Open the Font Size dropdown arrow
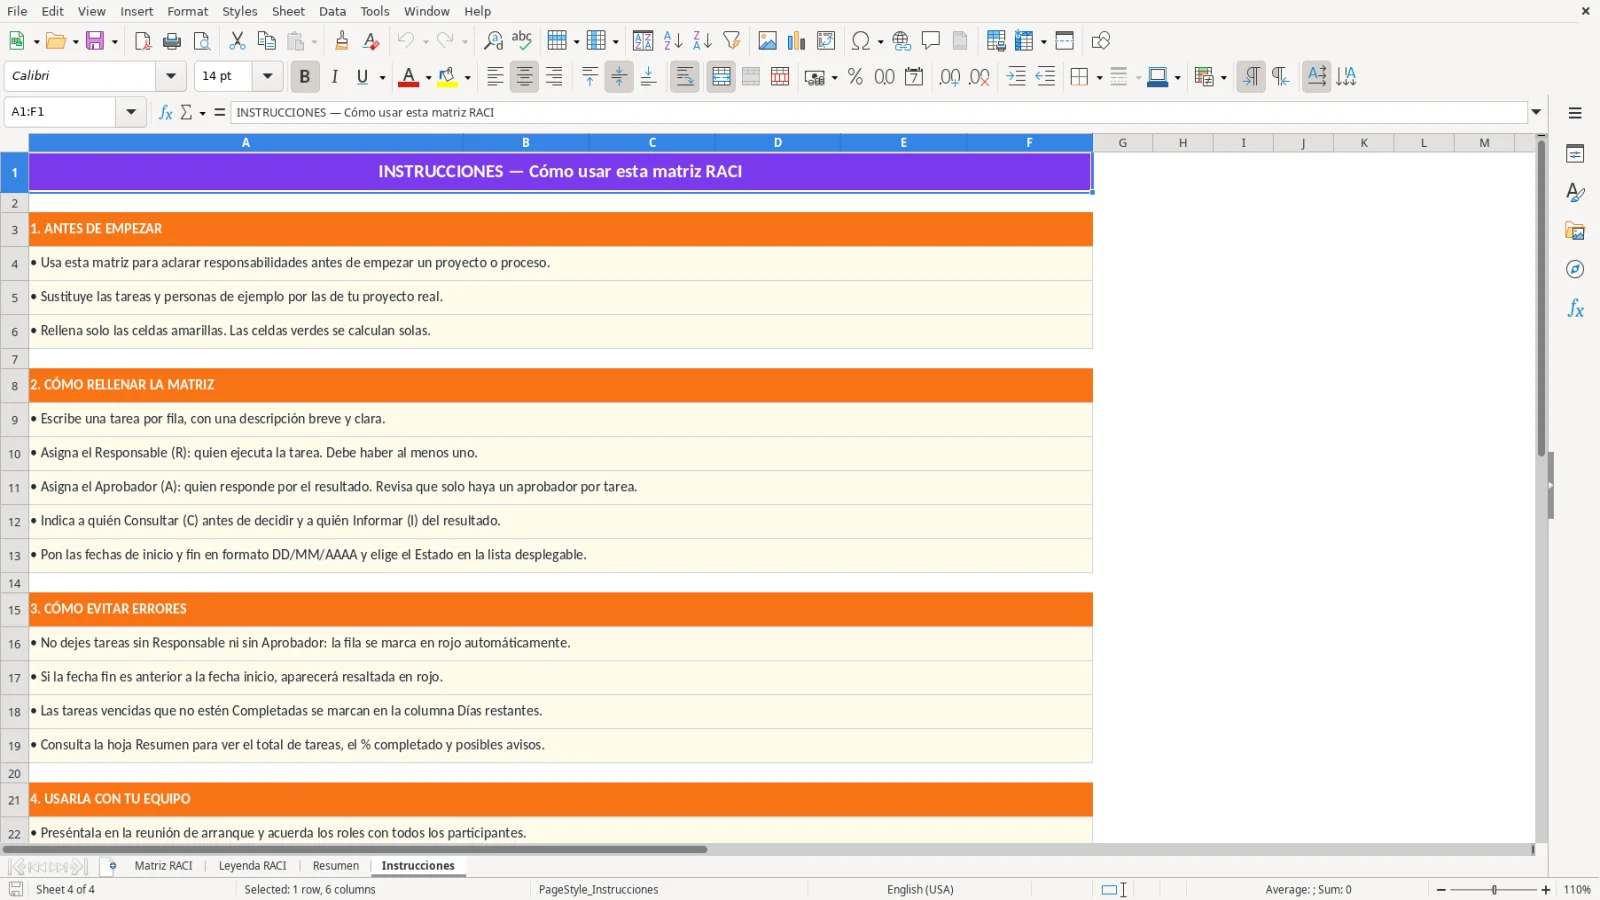1600x900 pixels. tap(267, 76)
